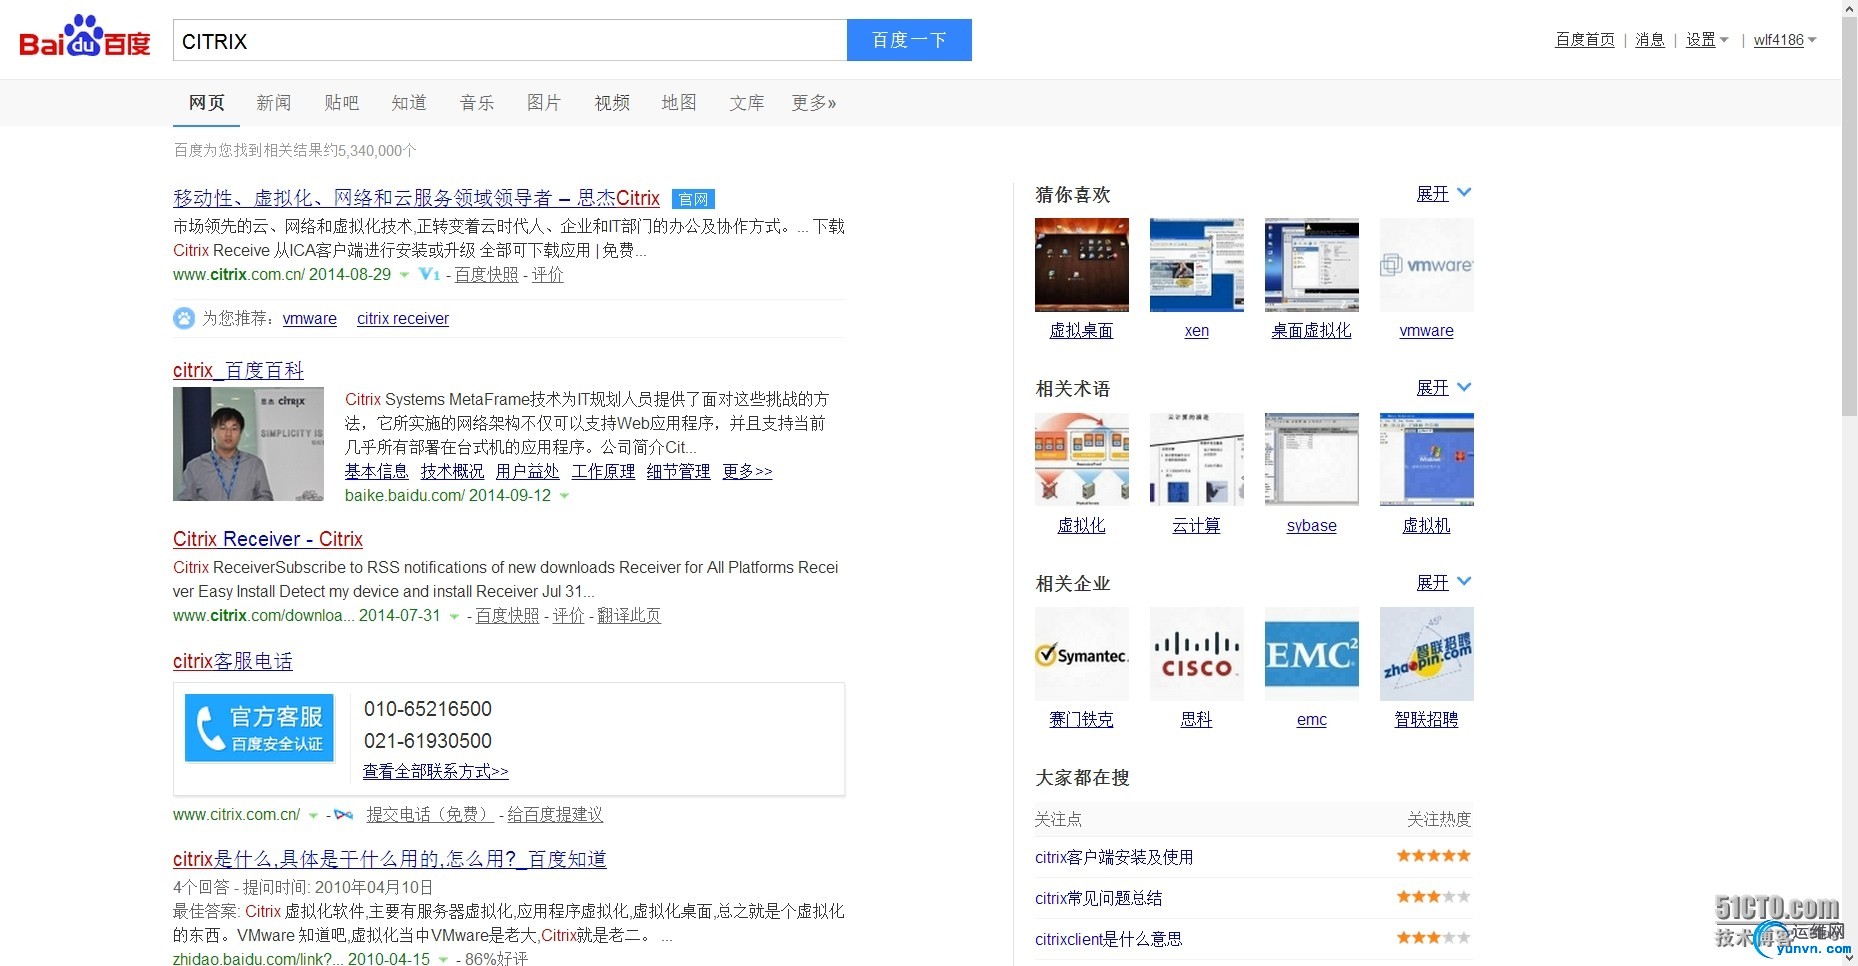Image resolution: width=1858 pixels, height=966 pixels.
Task: Click 翻译此页 link
Action: (629, 615)
